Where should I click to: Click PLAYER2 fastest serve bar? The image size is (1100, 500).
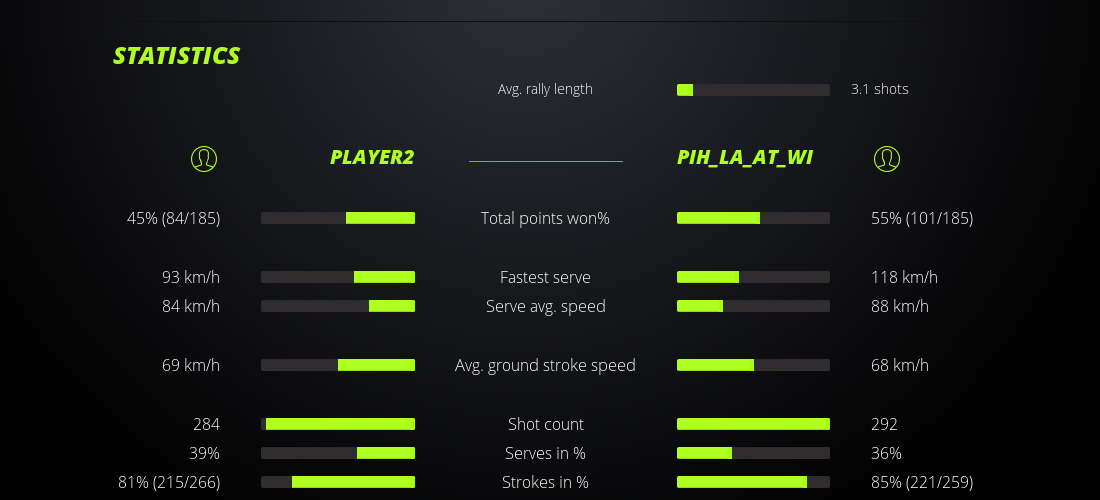coord(338,277)
